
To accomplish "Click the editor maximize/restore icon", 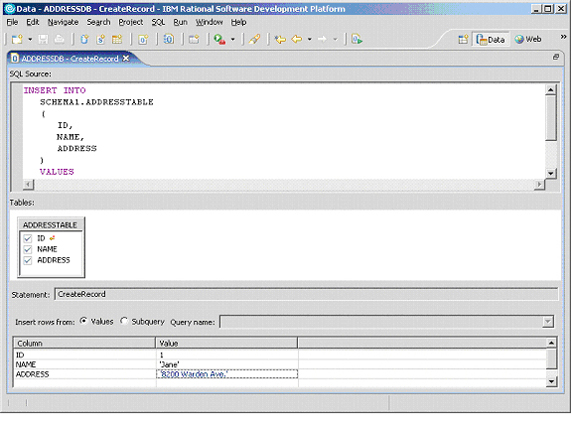I will point(556,57).
